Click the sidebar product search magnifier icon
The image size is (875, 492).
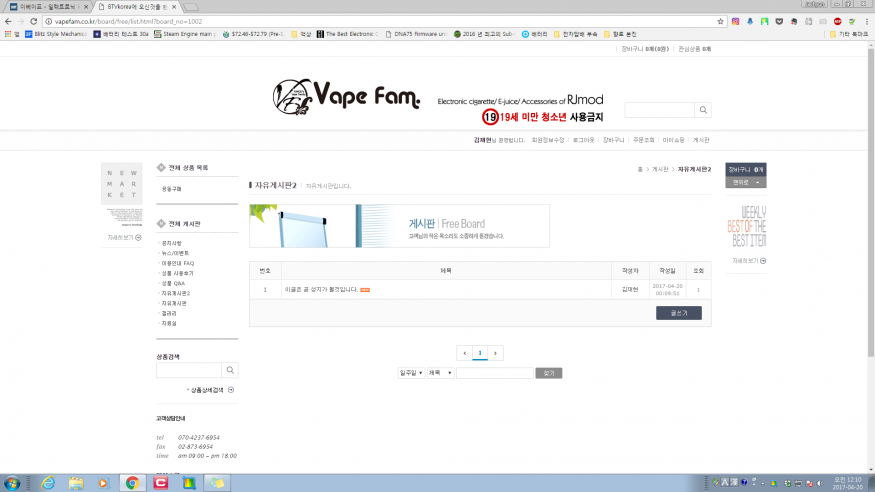pyautogui.click(x=230, y=370)
